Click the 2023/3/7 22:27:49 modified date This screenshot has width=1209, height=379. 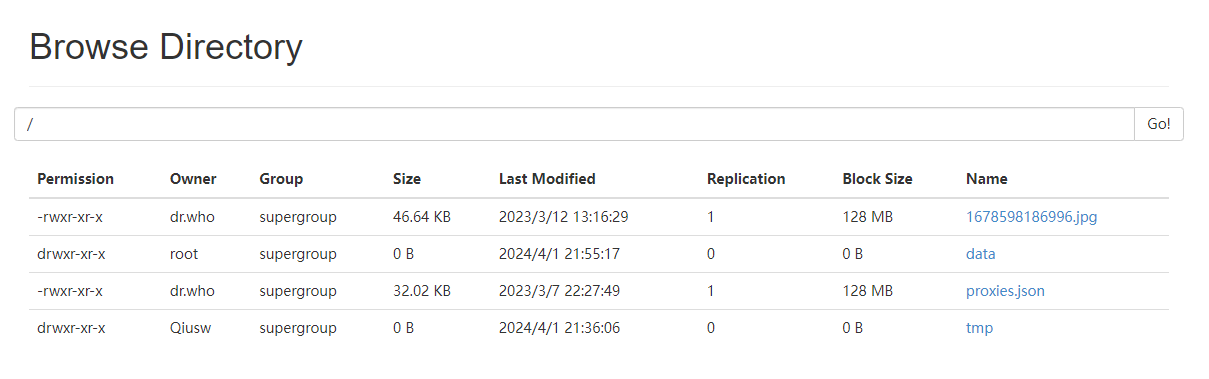(559, 291)
